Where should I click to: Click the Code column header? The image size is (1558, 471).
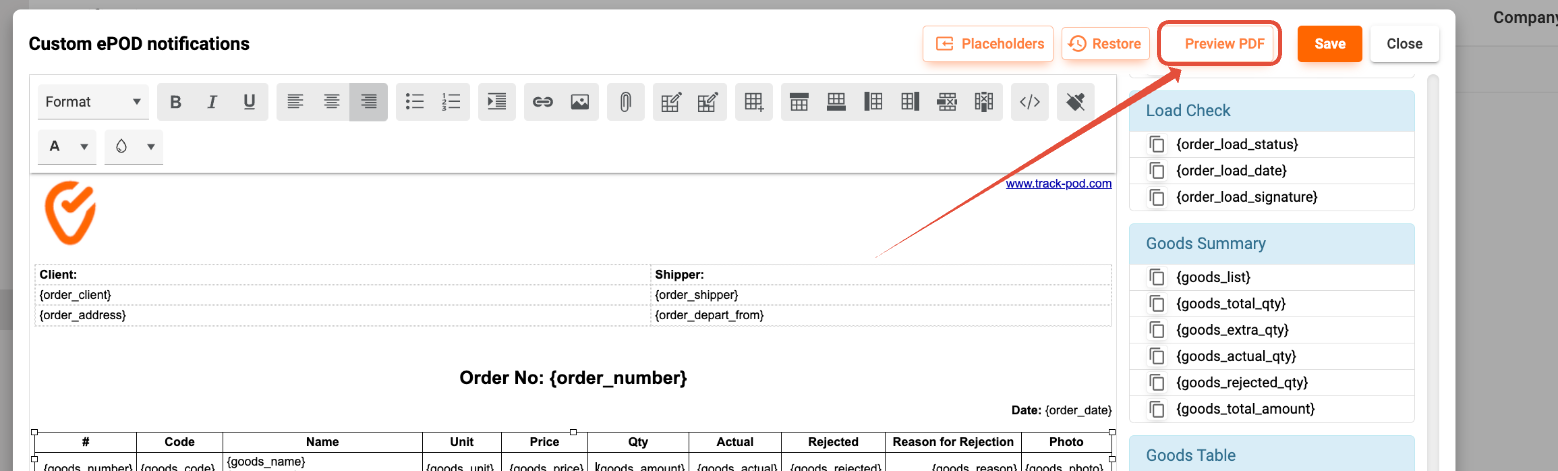coord(180,442)
